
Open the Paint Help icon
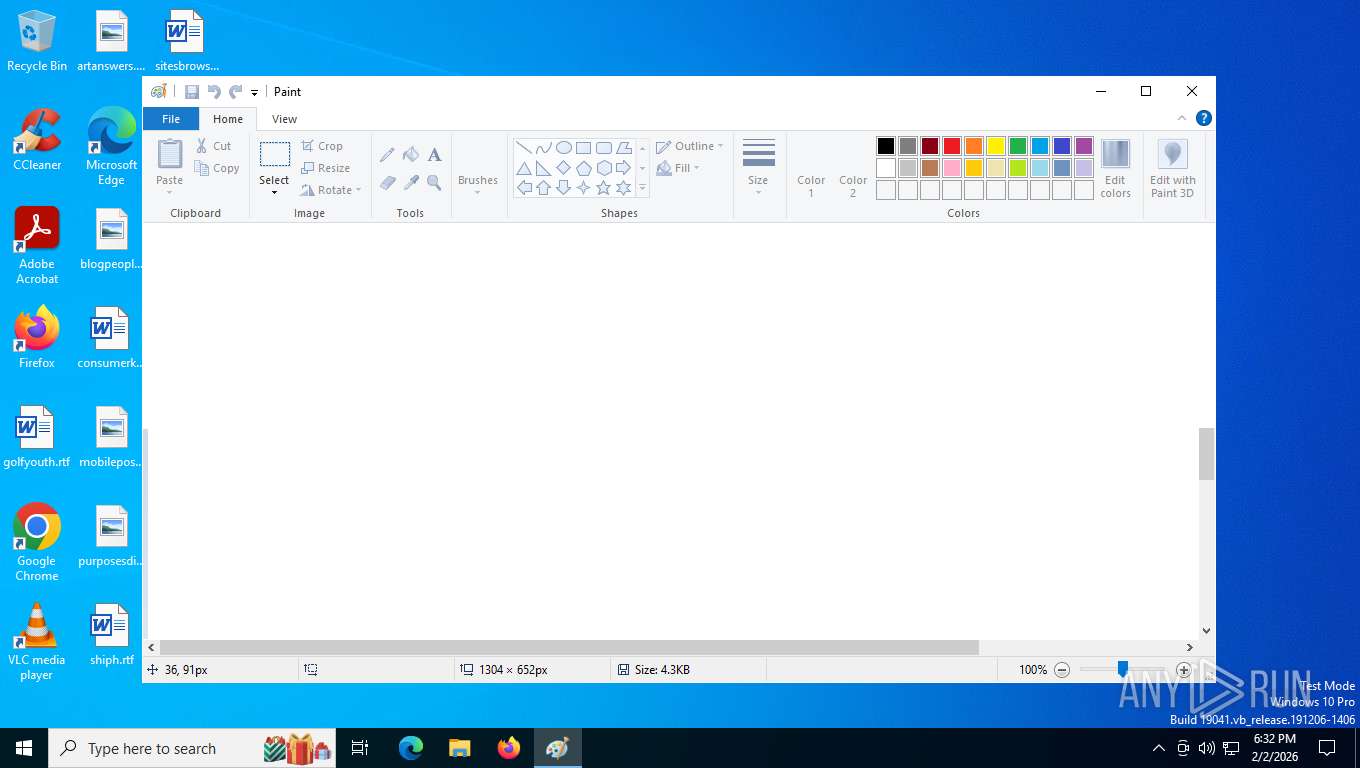(x=1204, y=118)
